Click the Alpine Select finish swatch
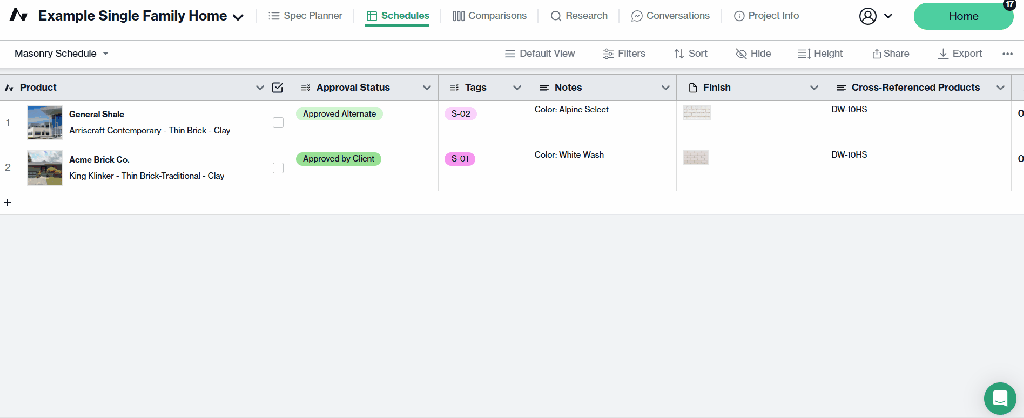 pos(696,113)
